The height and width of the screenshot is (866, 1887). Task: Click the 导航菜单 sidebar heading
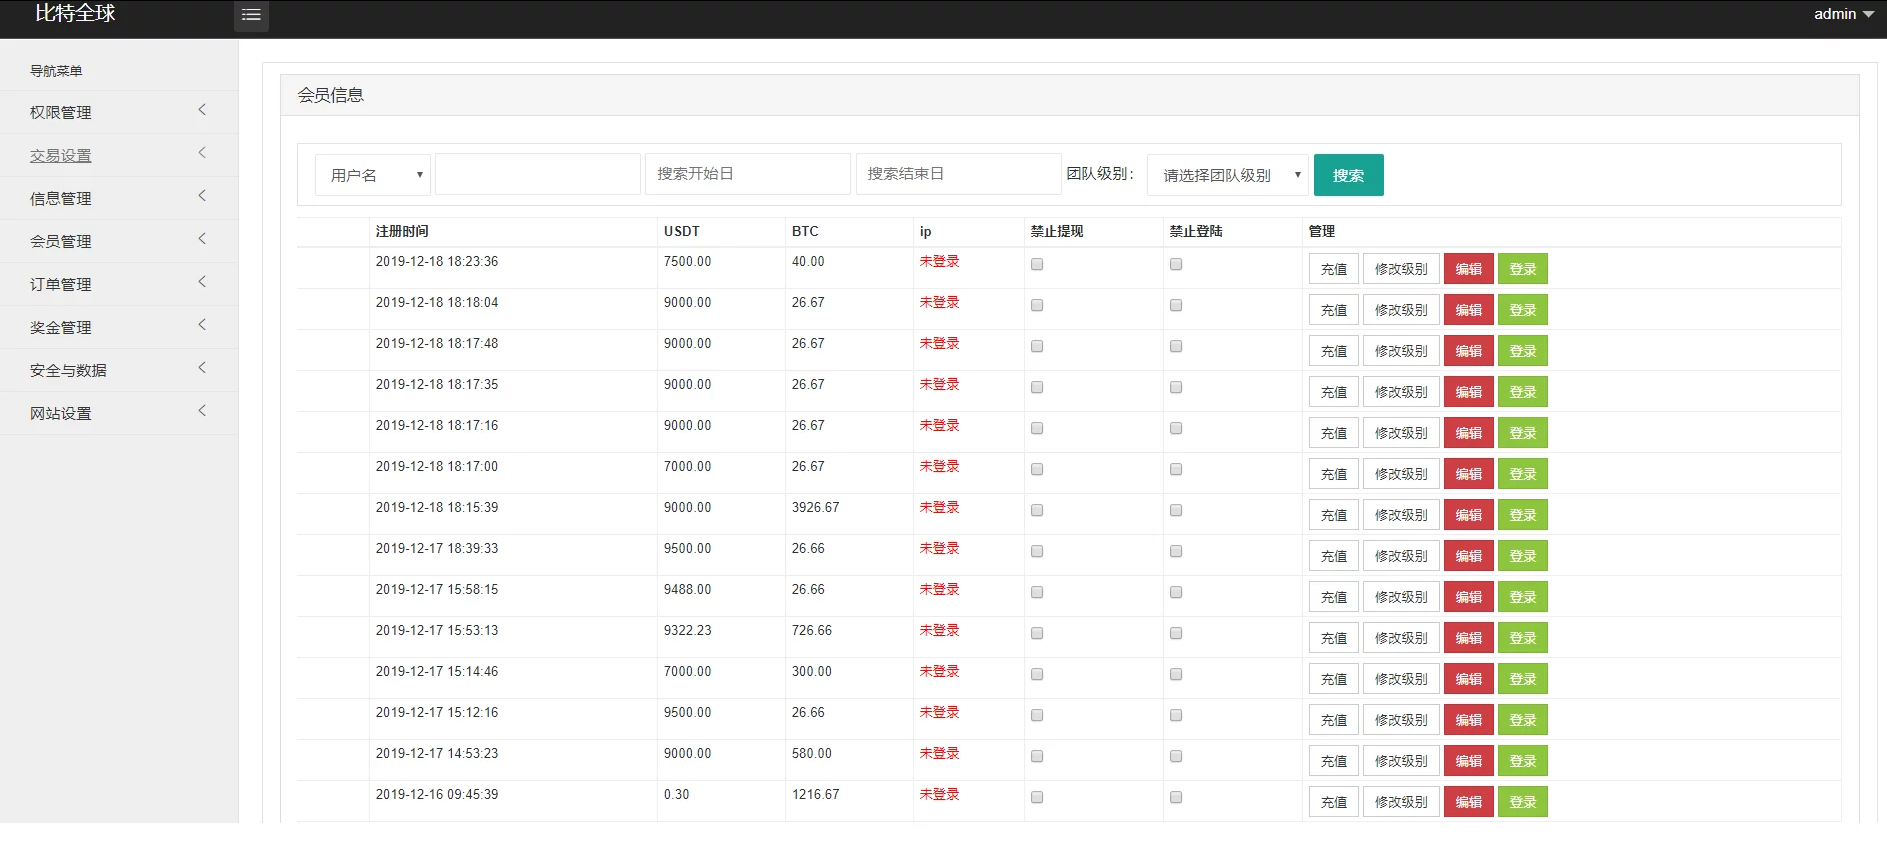point(56,71)
